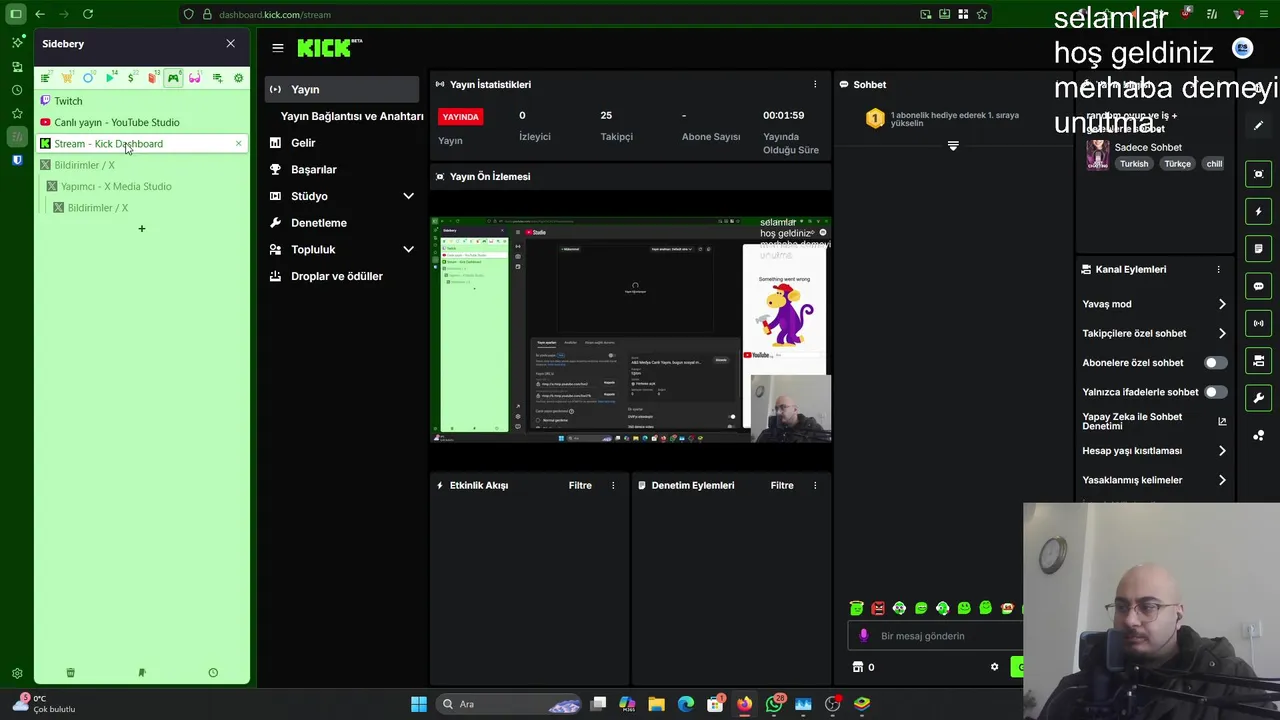Click Filtre in Denetim Eylemleri panel
The width and height of the screenshot is (1280, 720).
point(782,485)
